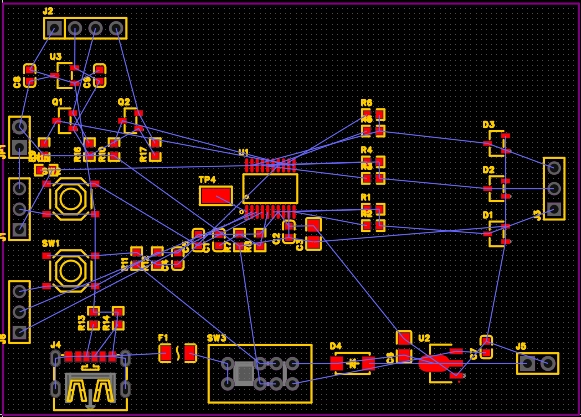Image resolution: width=581 pixels, height=417 pixels.
Task: Select resistor R17 footprint
Action: tap(155, 149)
